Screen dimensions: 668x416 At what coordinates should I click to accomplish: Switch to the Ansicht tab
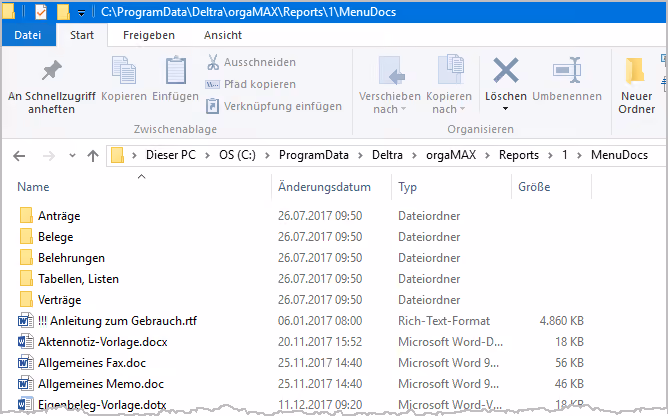[x=223, y=35]
